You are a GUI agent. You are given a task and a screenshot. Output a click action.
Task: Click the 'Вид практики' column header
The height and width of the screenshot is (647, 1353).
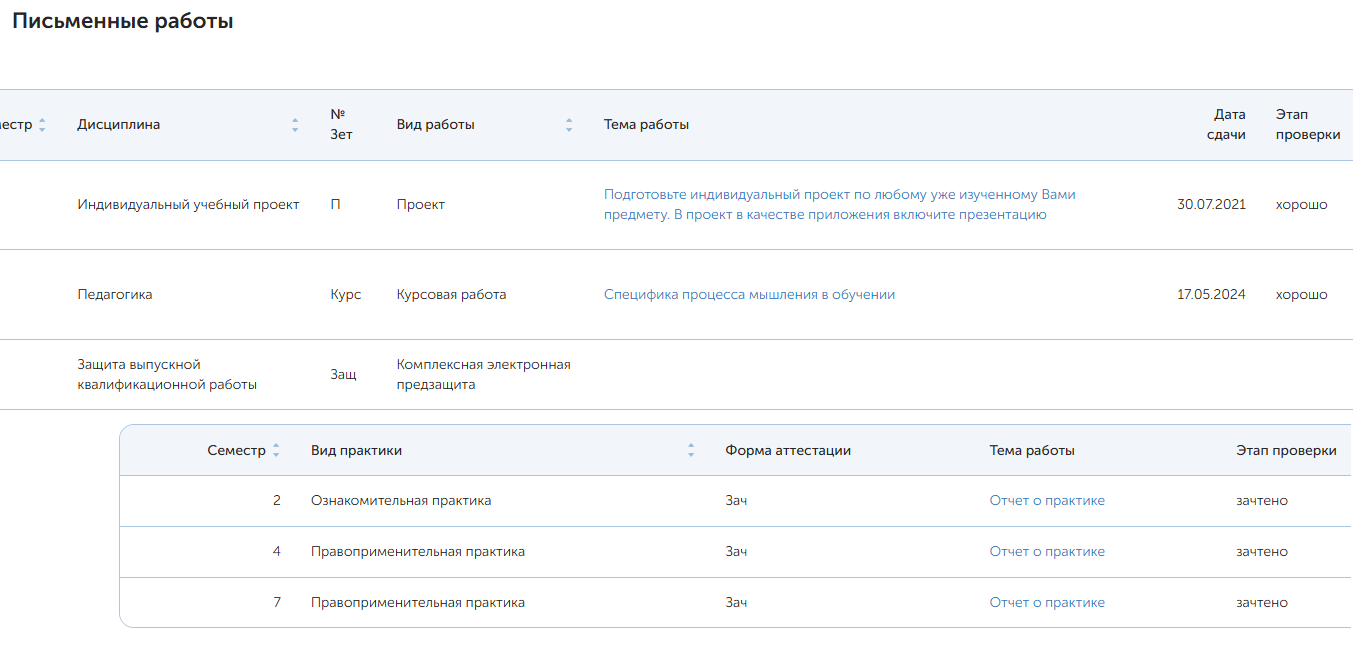pyautogui.click(x=356, y=451)
